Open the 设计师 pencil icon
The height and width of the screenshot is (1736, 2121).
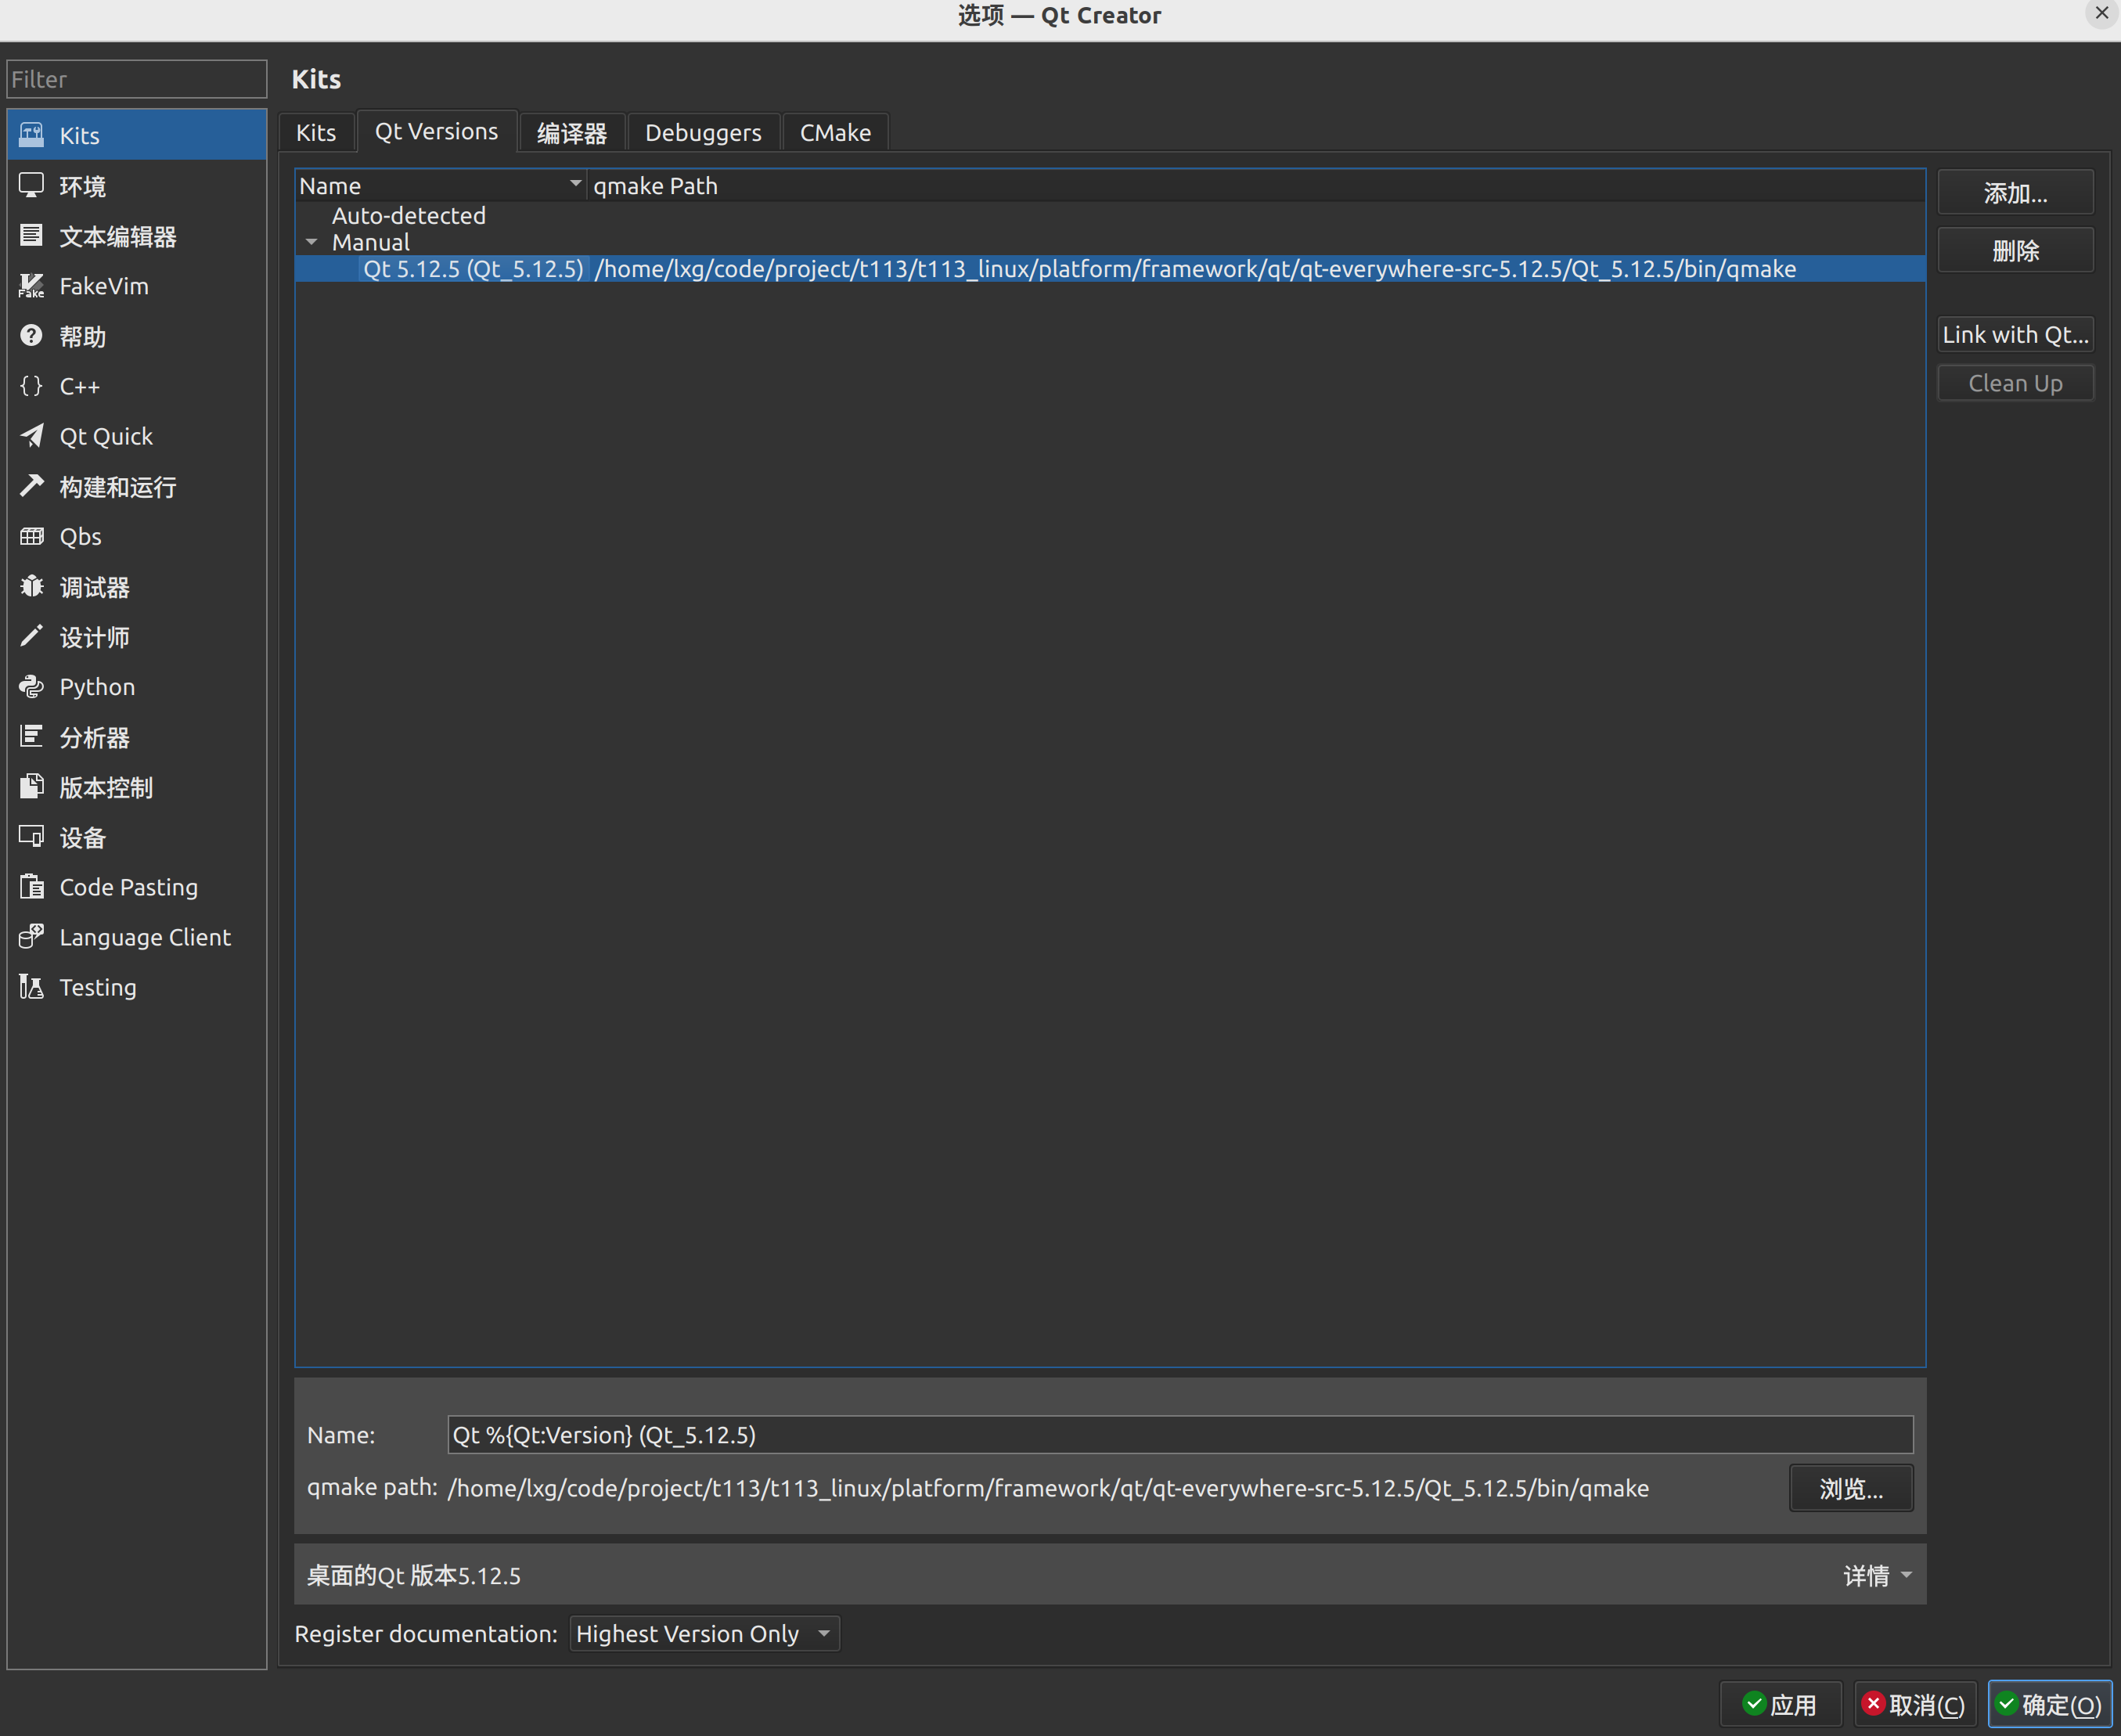point(32,636)
